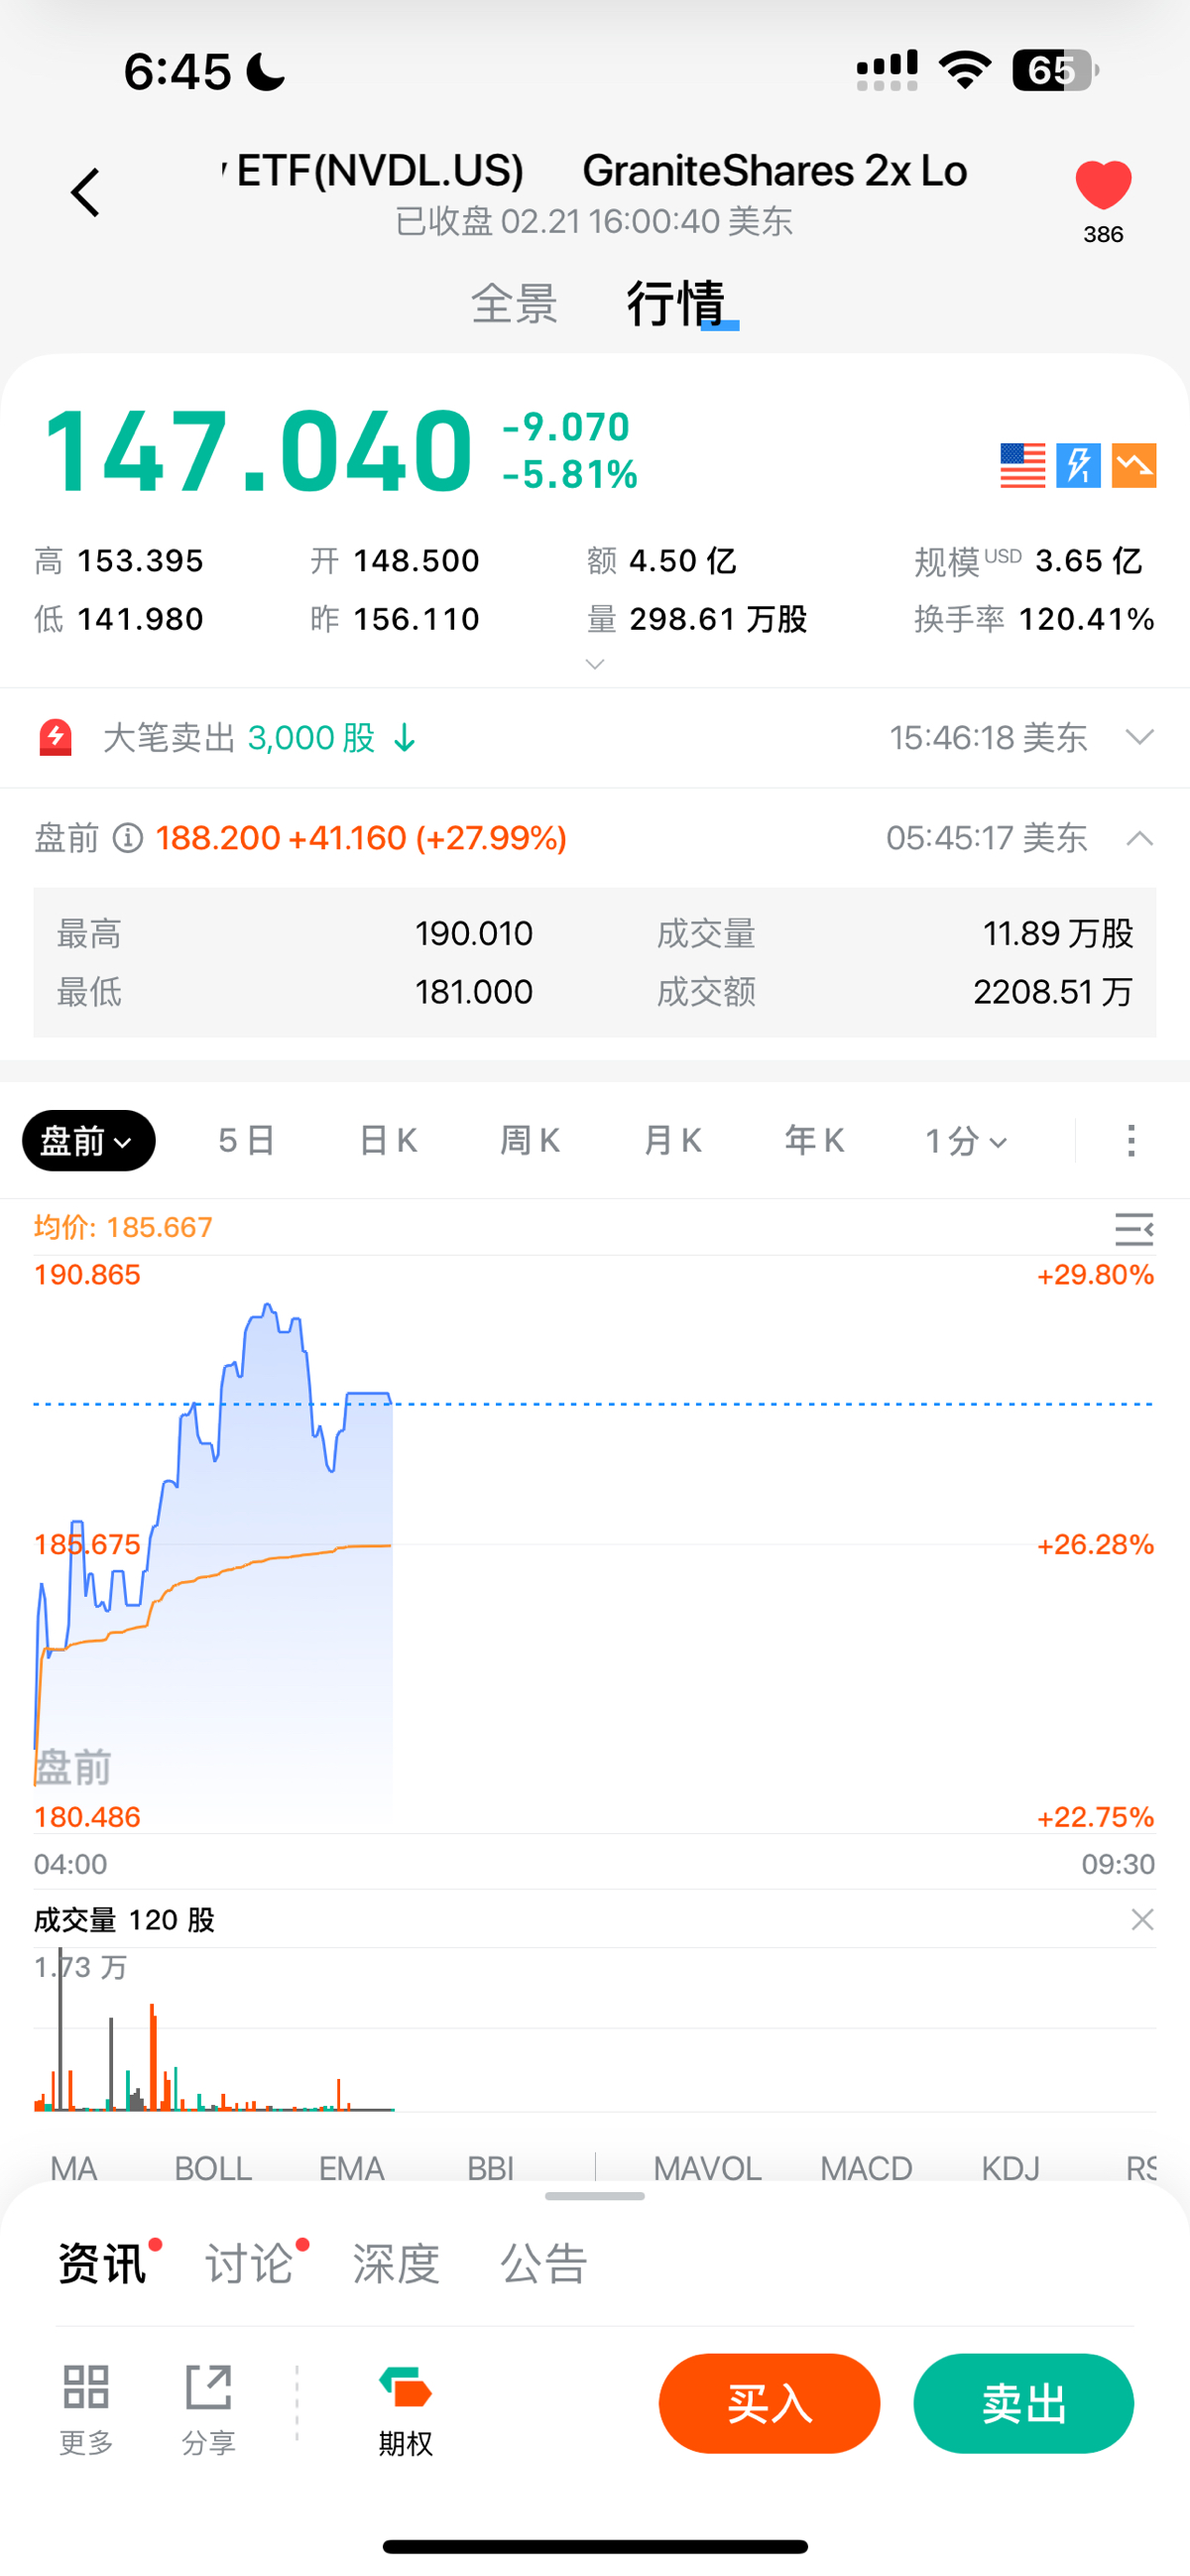This screenshot has width=1190, height=2576.
Task: Tap the pre-market info circle icon
Action: [x=127, y=838]
